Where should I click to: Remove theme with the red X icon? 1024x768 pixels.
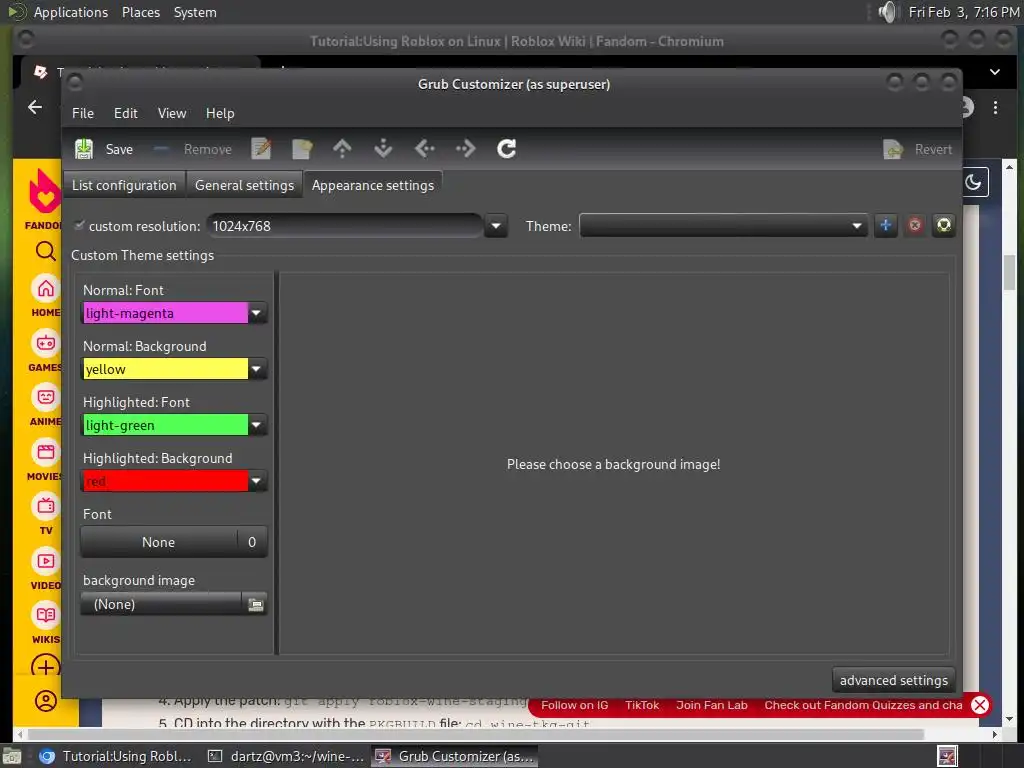[x=915, y=225]
